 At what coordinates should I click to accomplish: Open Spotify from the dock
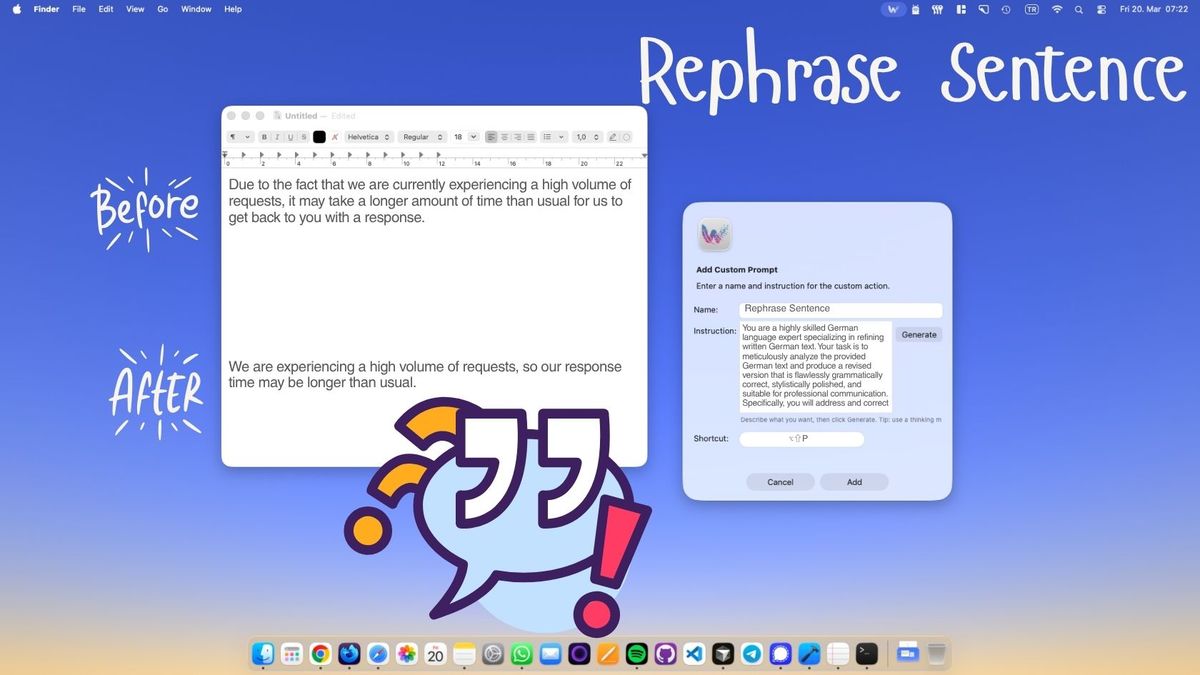(x=636, y=654)
